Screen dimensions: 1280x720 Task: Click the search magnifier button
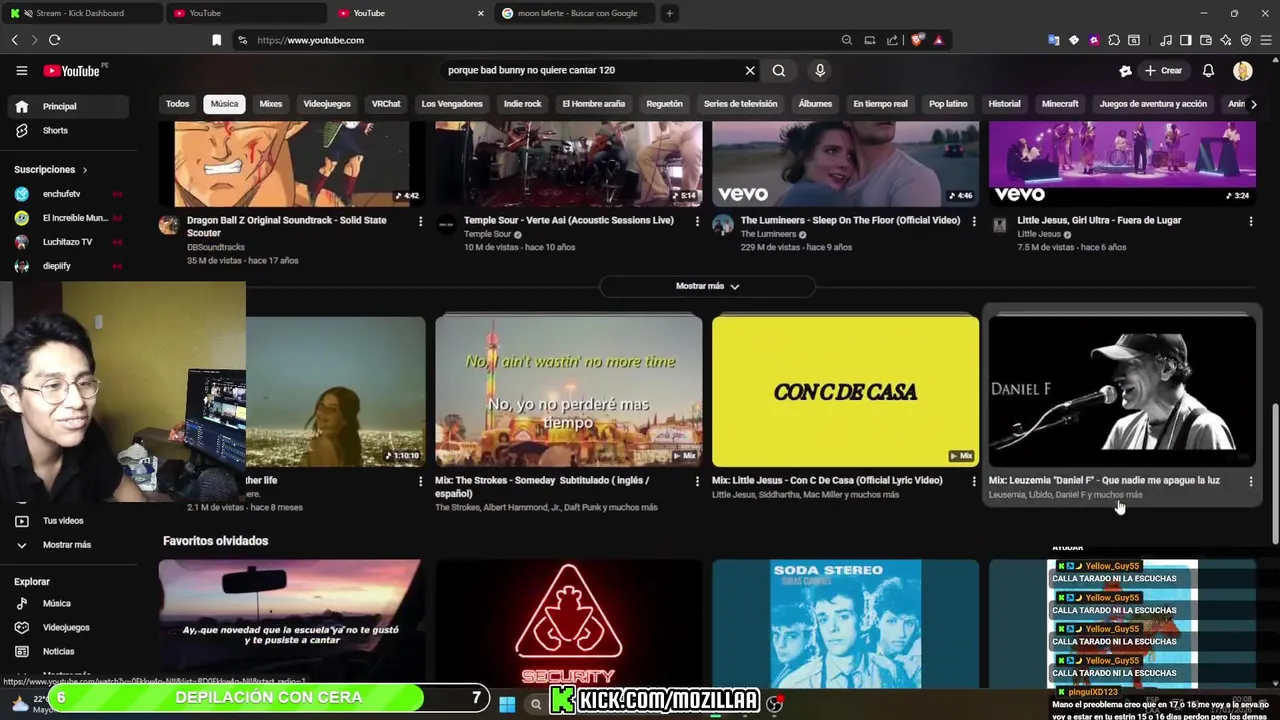tap(779, 71)
